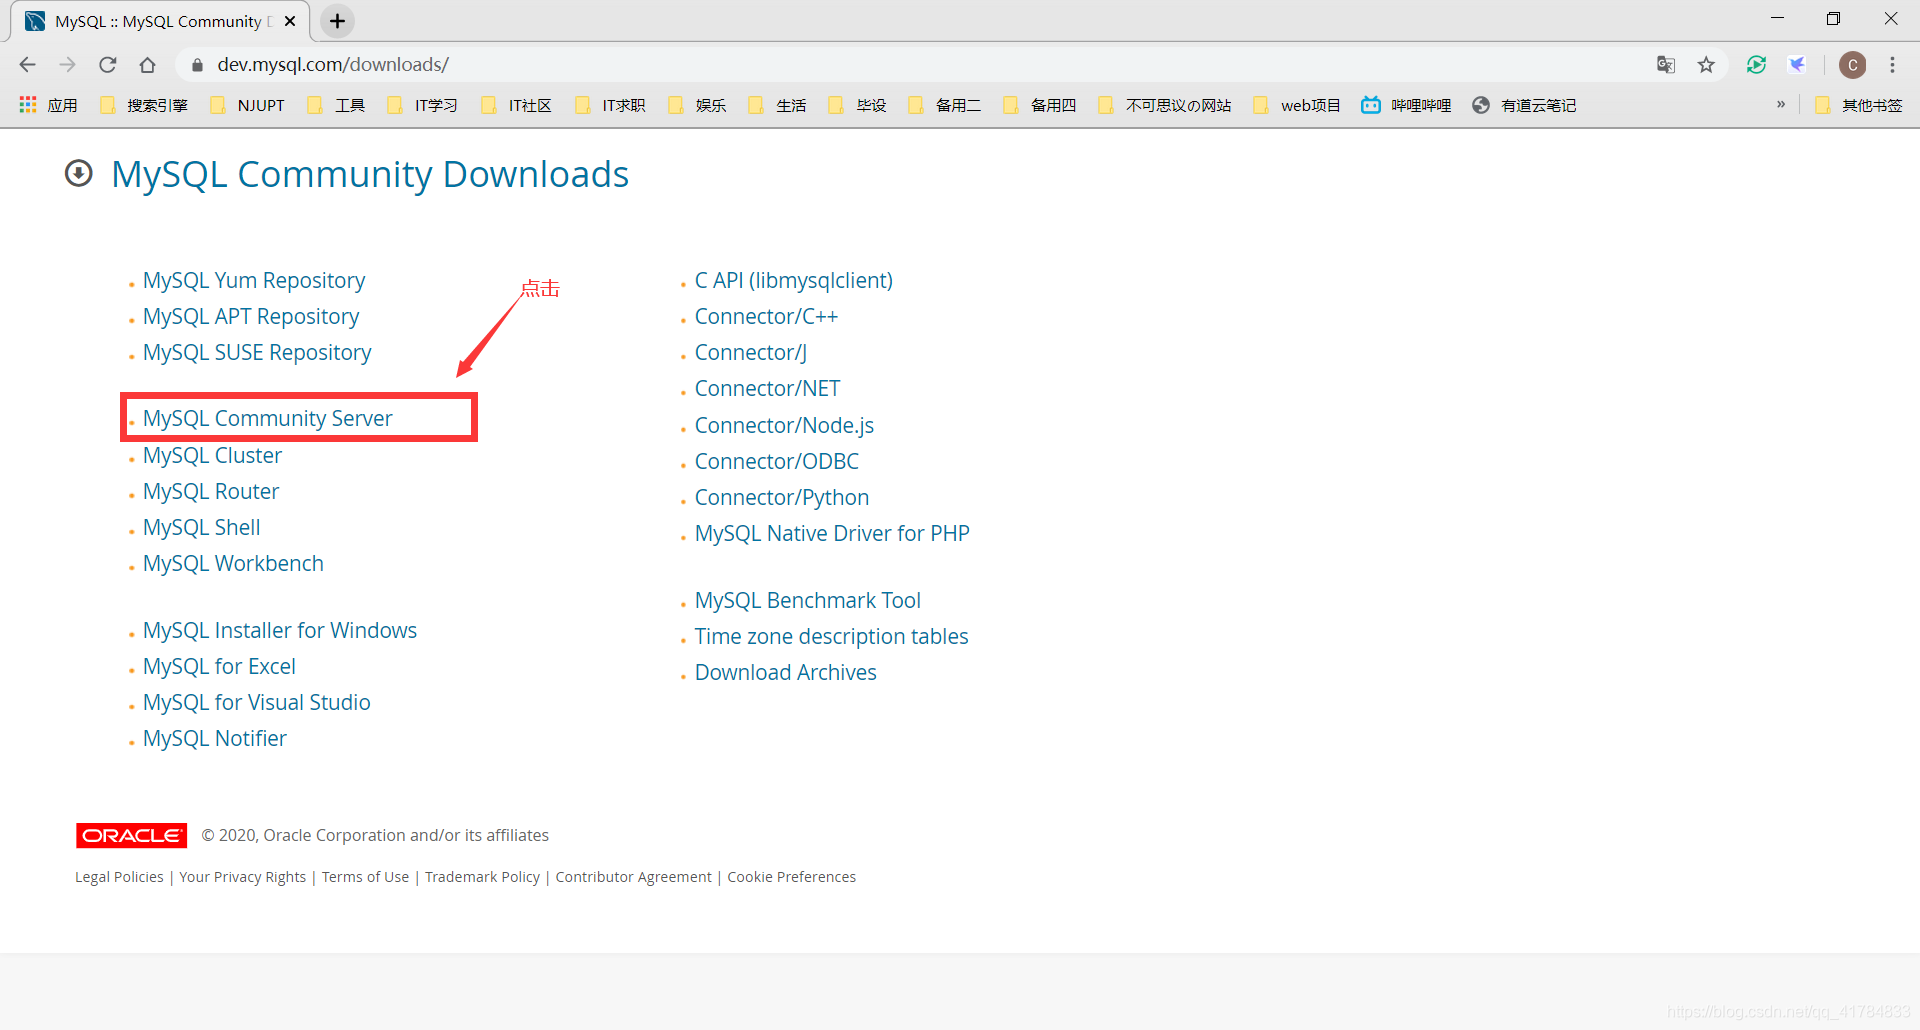The height and width of the screenshot is (1030, 1920).
Task: Open MySQL for Visual Studio link
Action: pos(257,702)
